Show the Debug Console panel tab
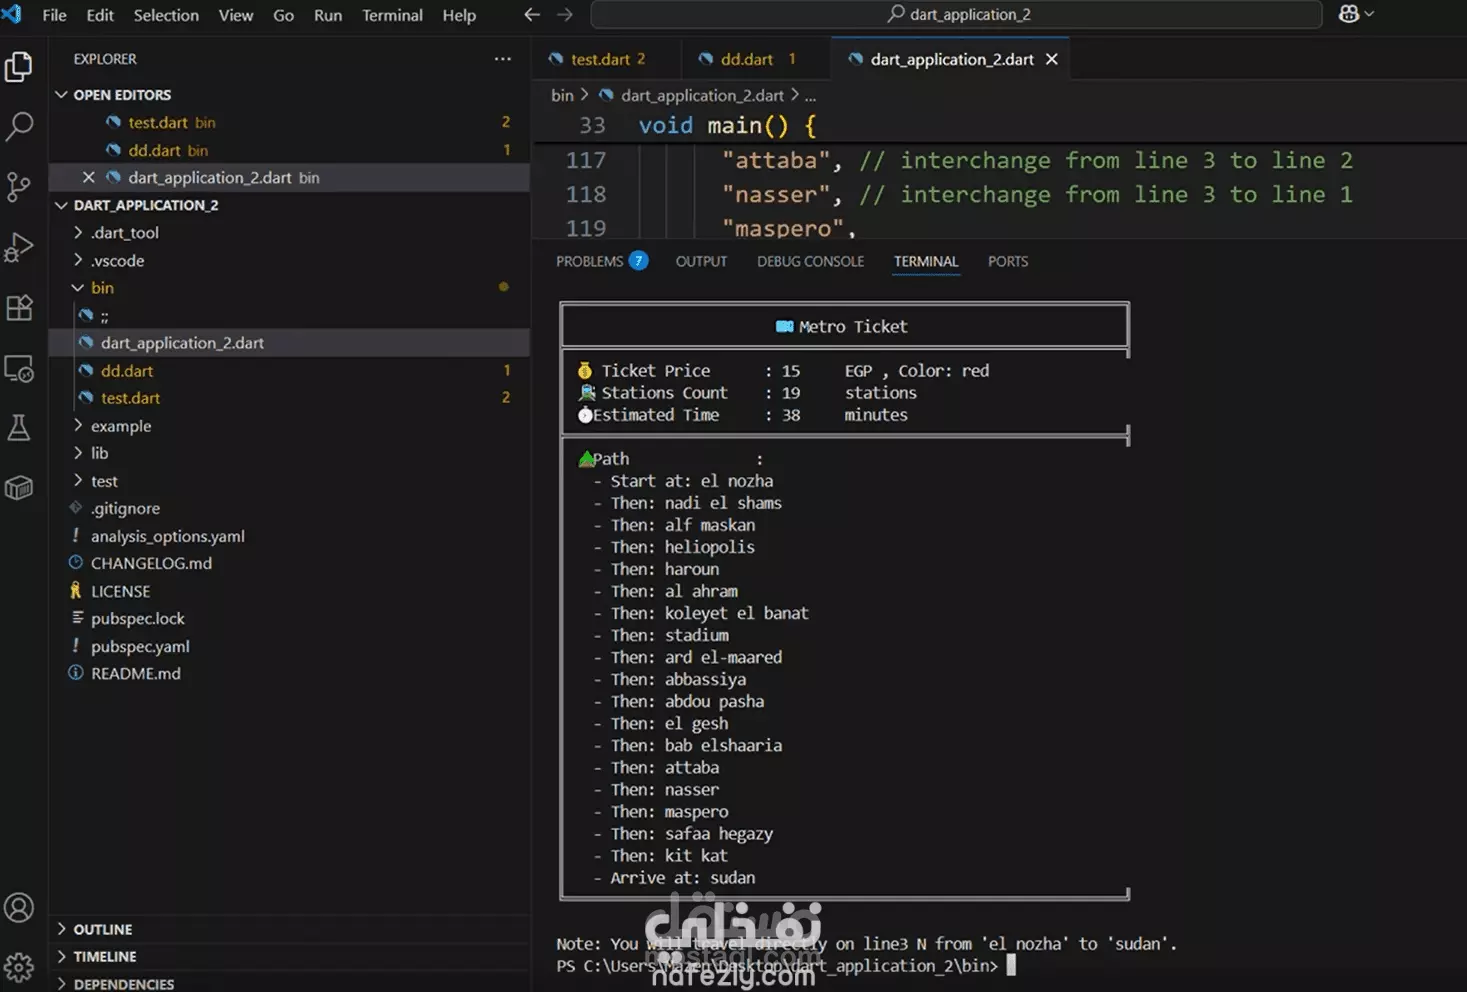This screenshot has width=1467, height=992. pos(810,261)
